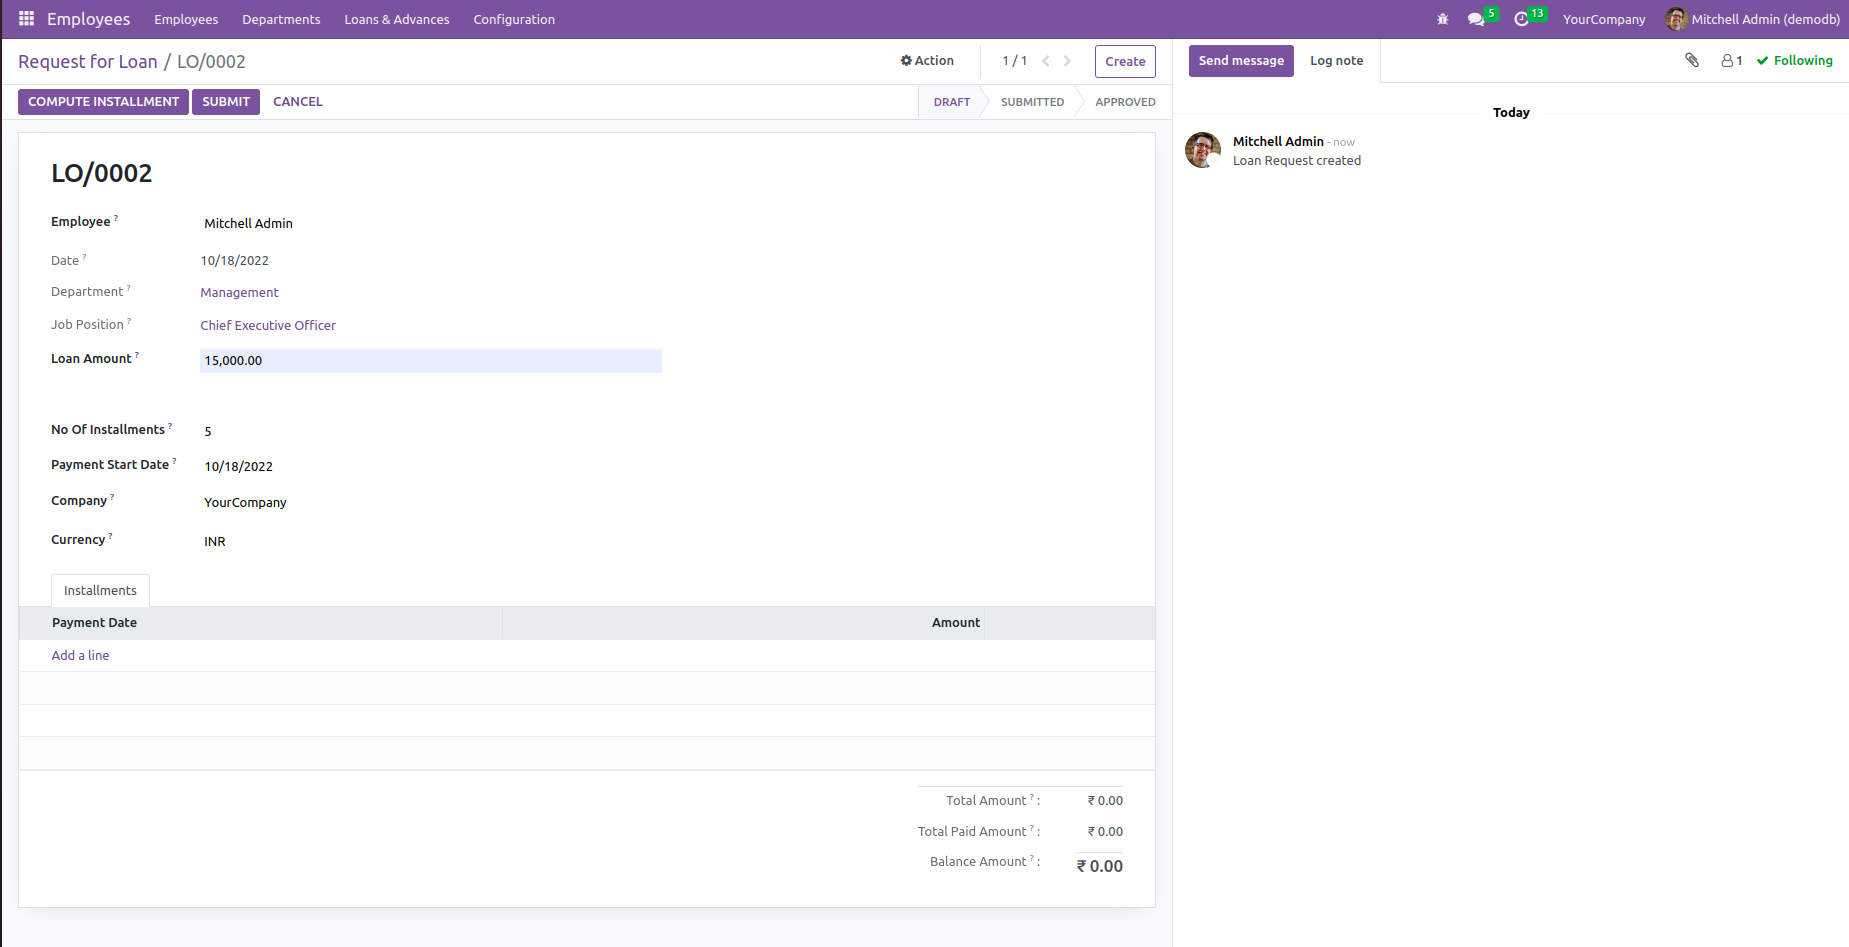Go to next record arrow
Image resolution: width=1849 pixels, height=947 pixels.
[x=1067, y=61]
